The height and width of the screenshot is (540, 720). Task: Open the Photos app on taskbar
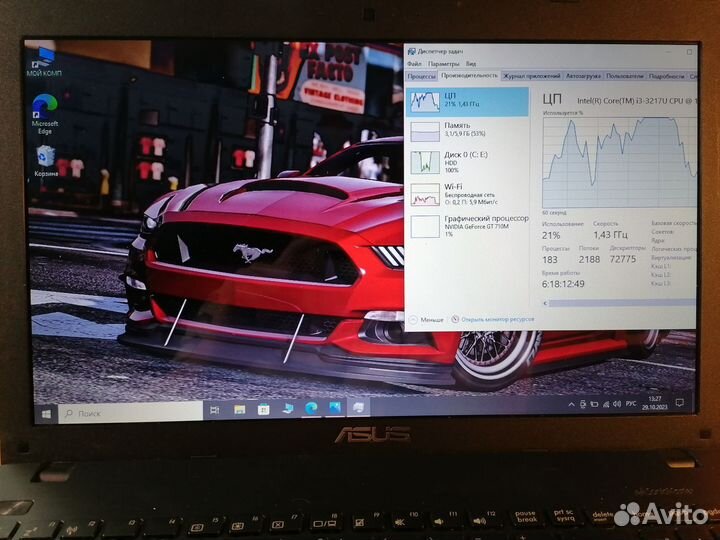point(335,407)
